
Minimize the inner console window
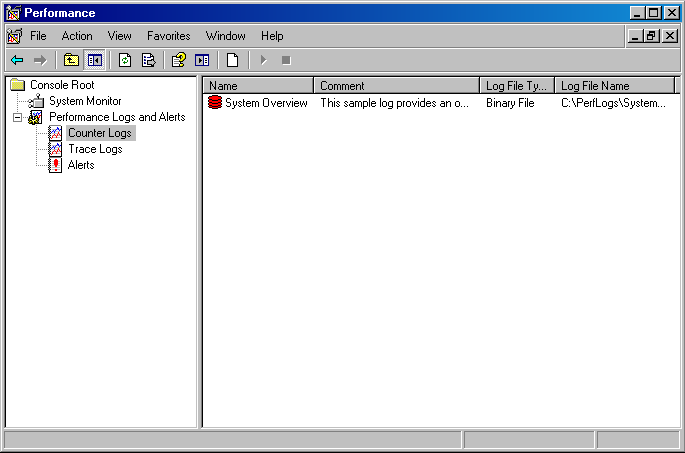636,36
